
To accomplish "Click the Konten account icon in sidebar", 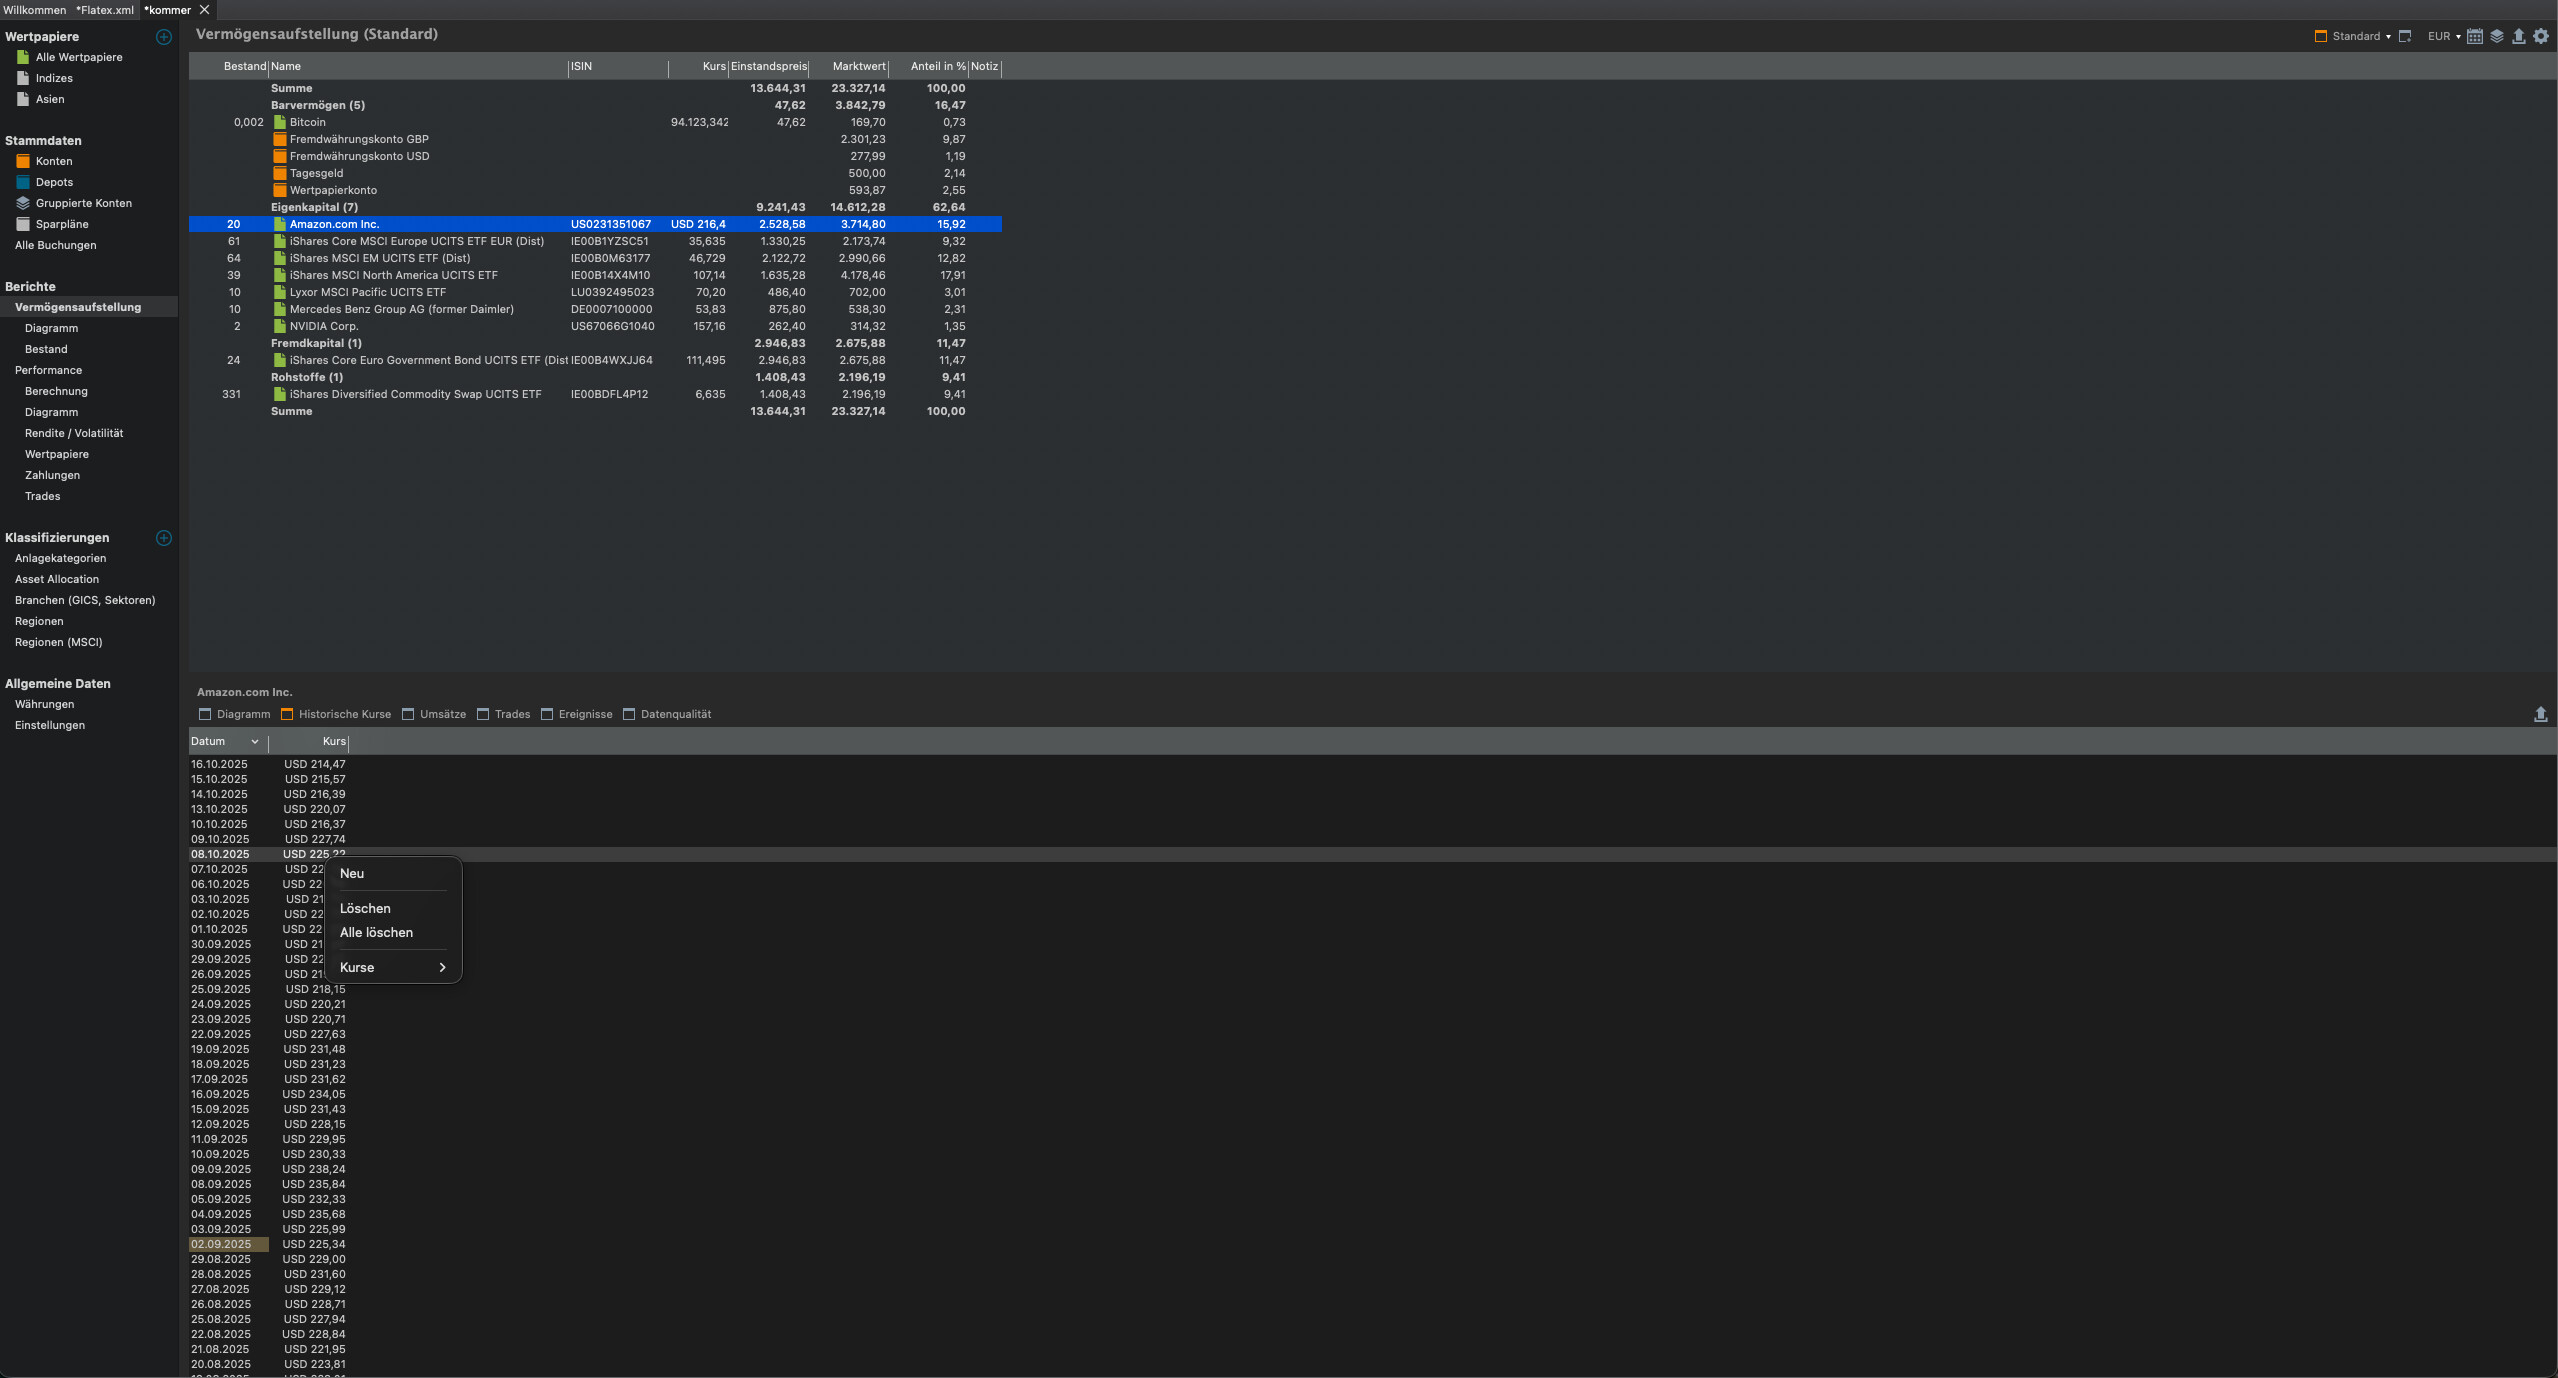I will coord(23,161).
